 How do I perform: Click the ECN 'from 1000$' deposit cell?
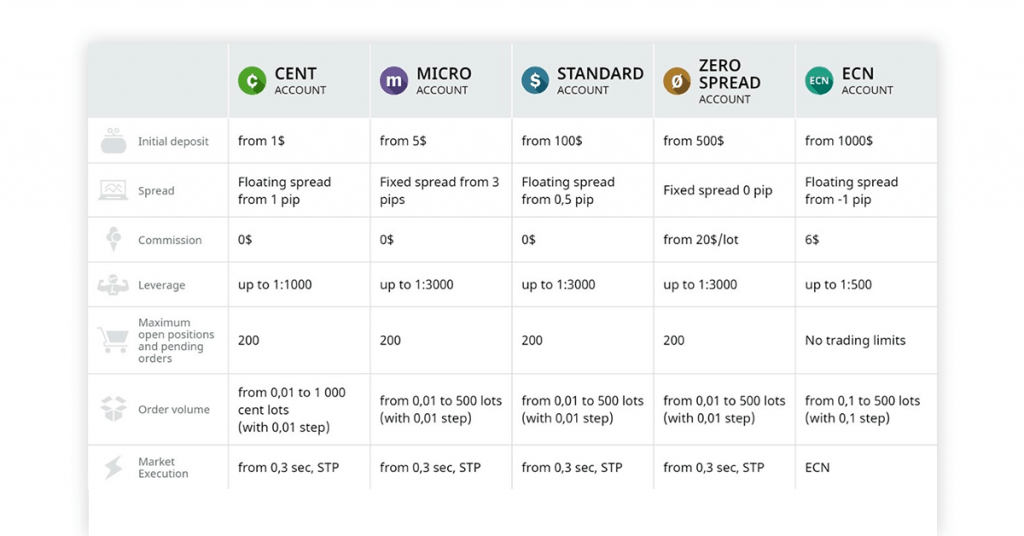click(839, 141)
